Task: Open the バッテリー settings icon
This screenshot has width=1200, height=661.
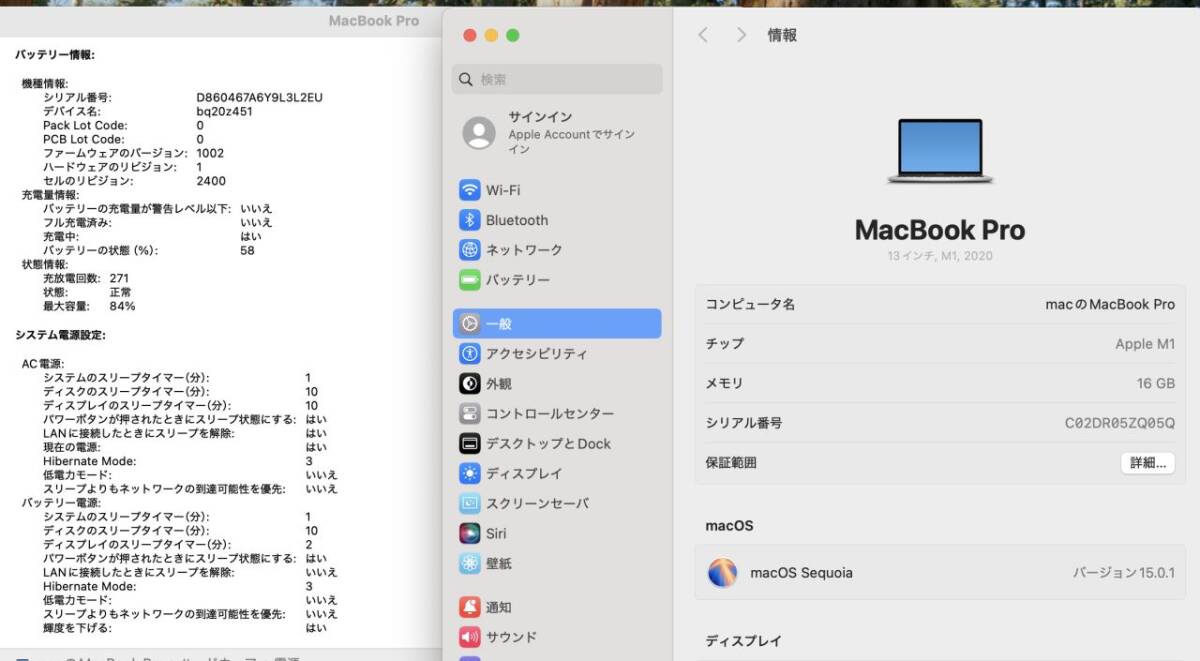Action: [470, 280]
